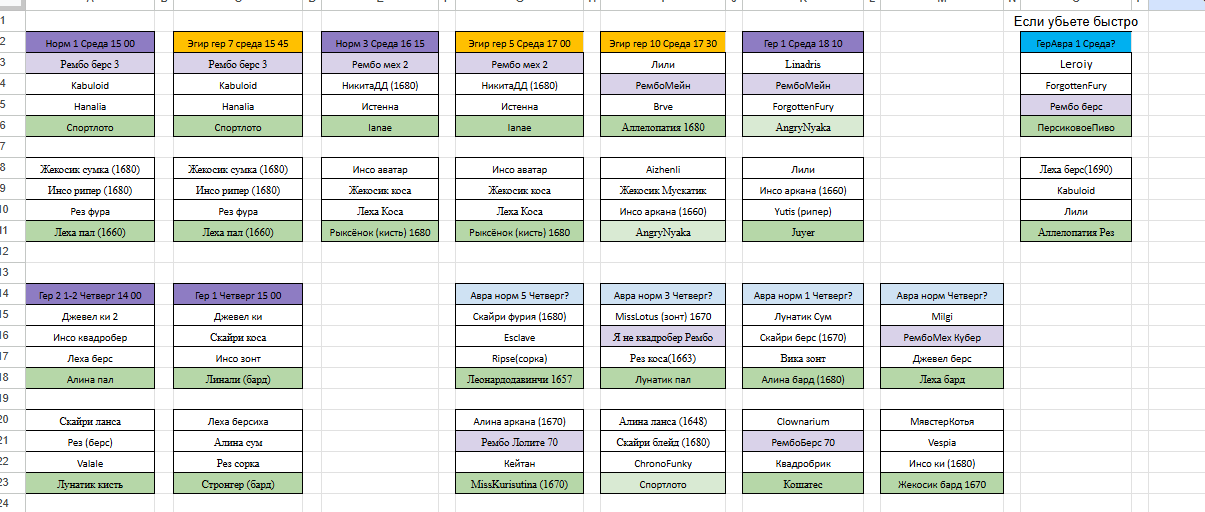This screenshot has height=512, width=1205.
Task: Click the green 'Стронгер (бард)' cell
Action: point(238,484)
